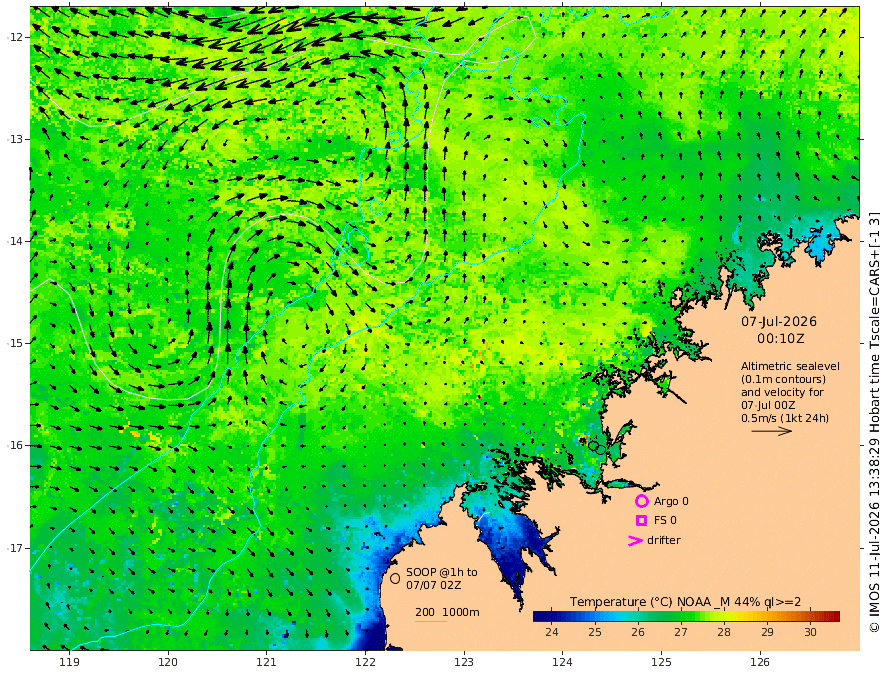This screenshot has width=880, height=680.
Task: Click the date text 07-Jul-2026
Action: point(778,322)
